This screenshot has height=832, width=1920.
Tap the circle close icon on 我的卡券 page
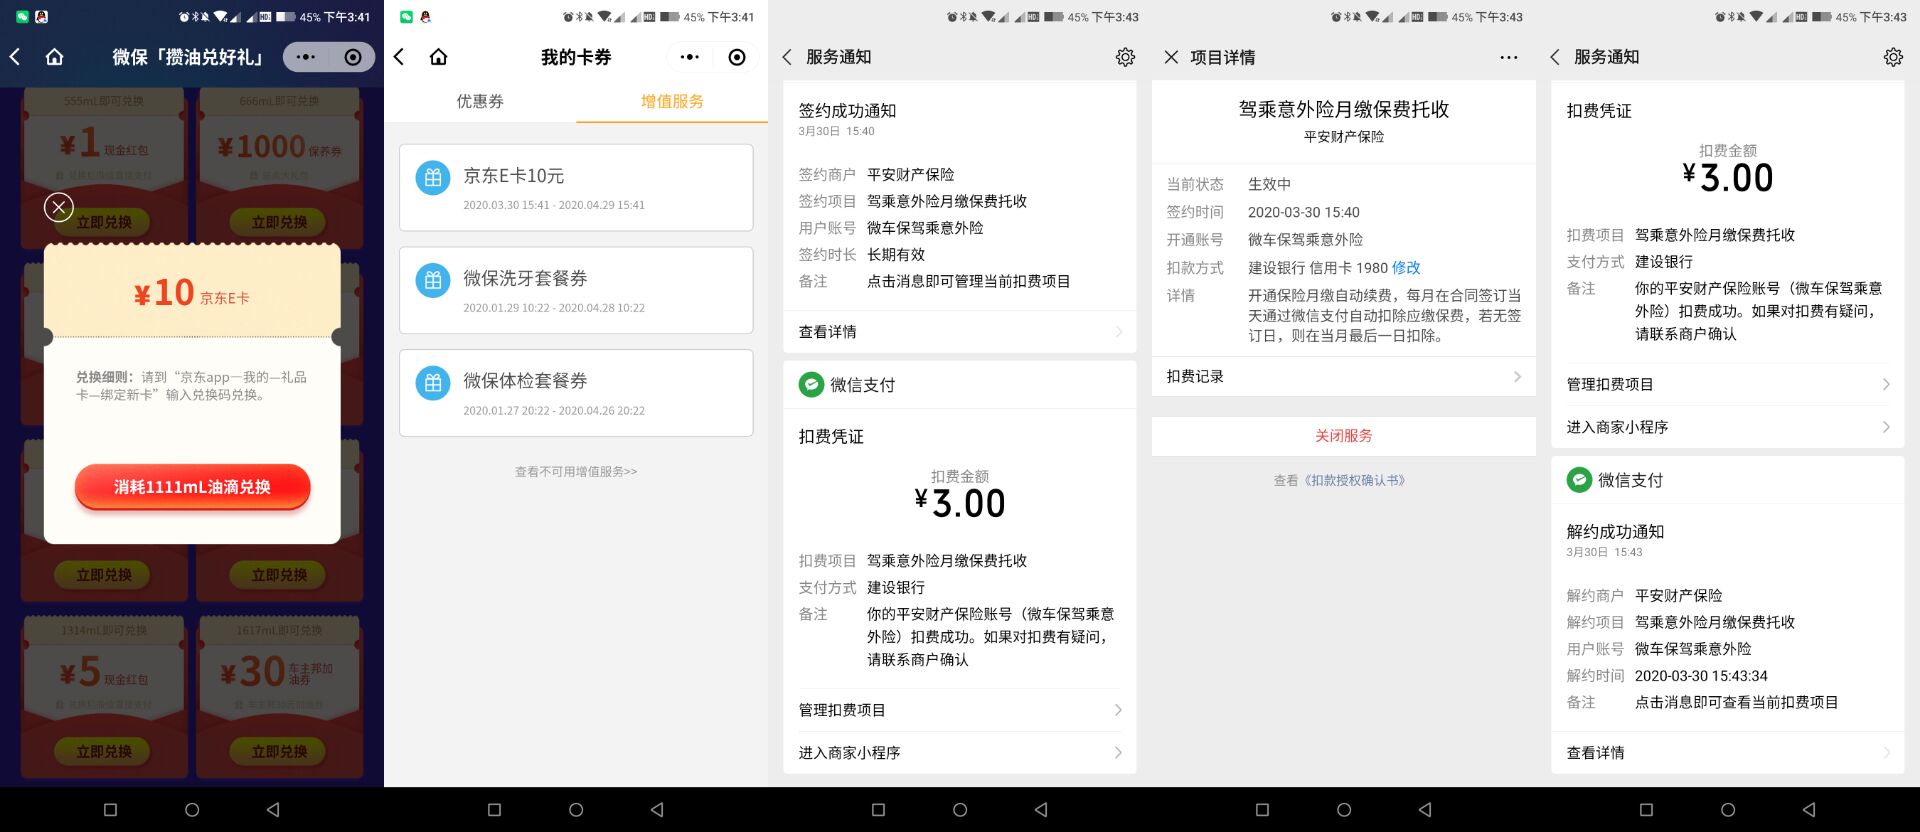click(x=737, y=57)
